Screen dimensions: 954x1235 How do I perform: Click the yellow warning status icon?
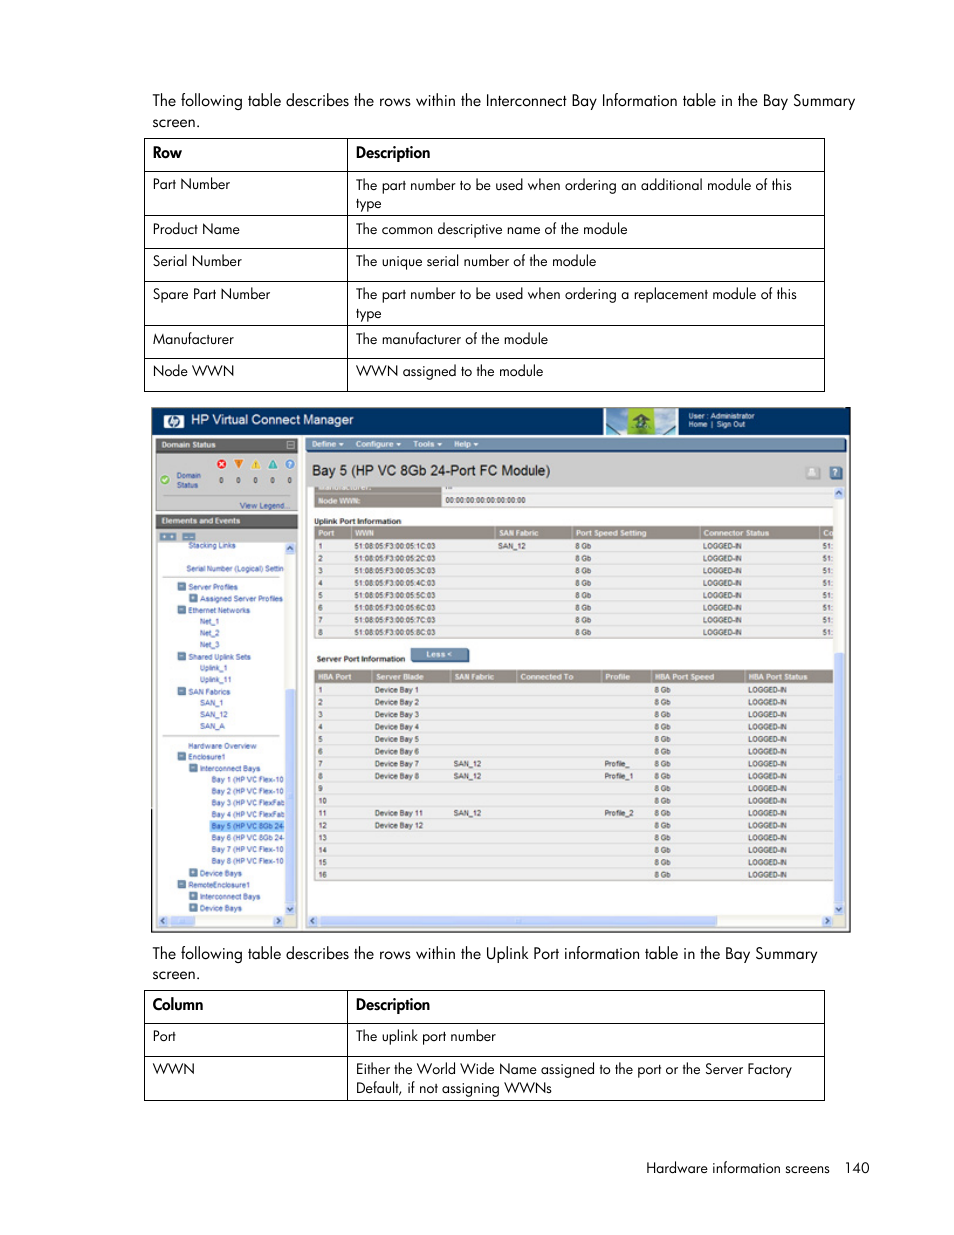pos(256,465)
